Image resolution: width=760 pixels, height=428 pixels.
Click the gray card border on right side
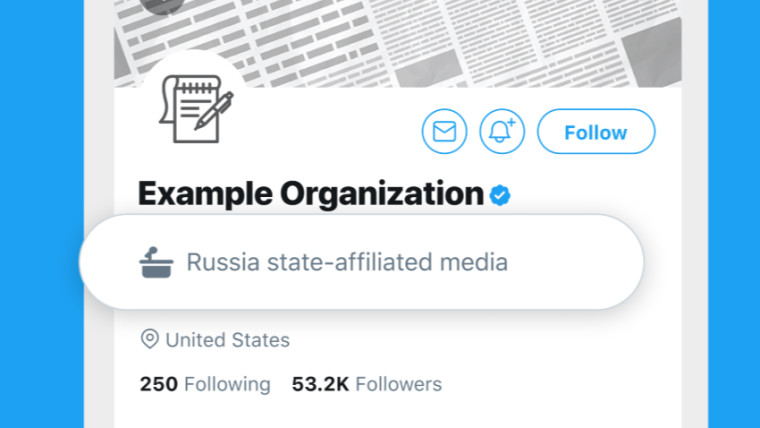click(x=695, y=214)
